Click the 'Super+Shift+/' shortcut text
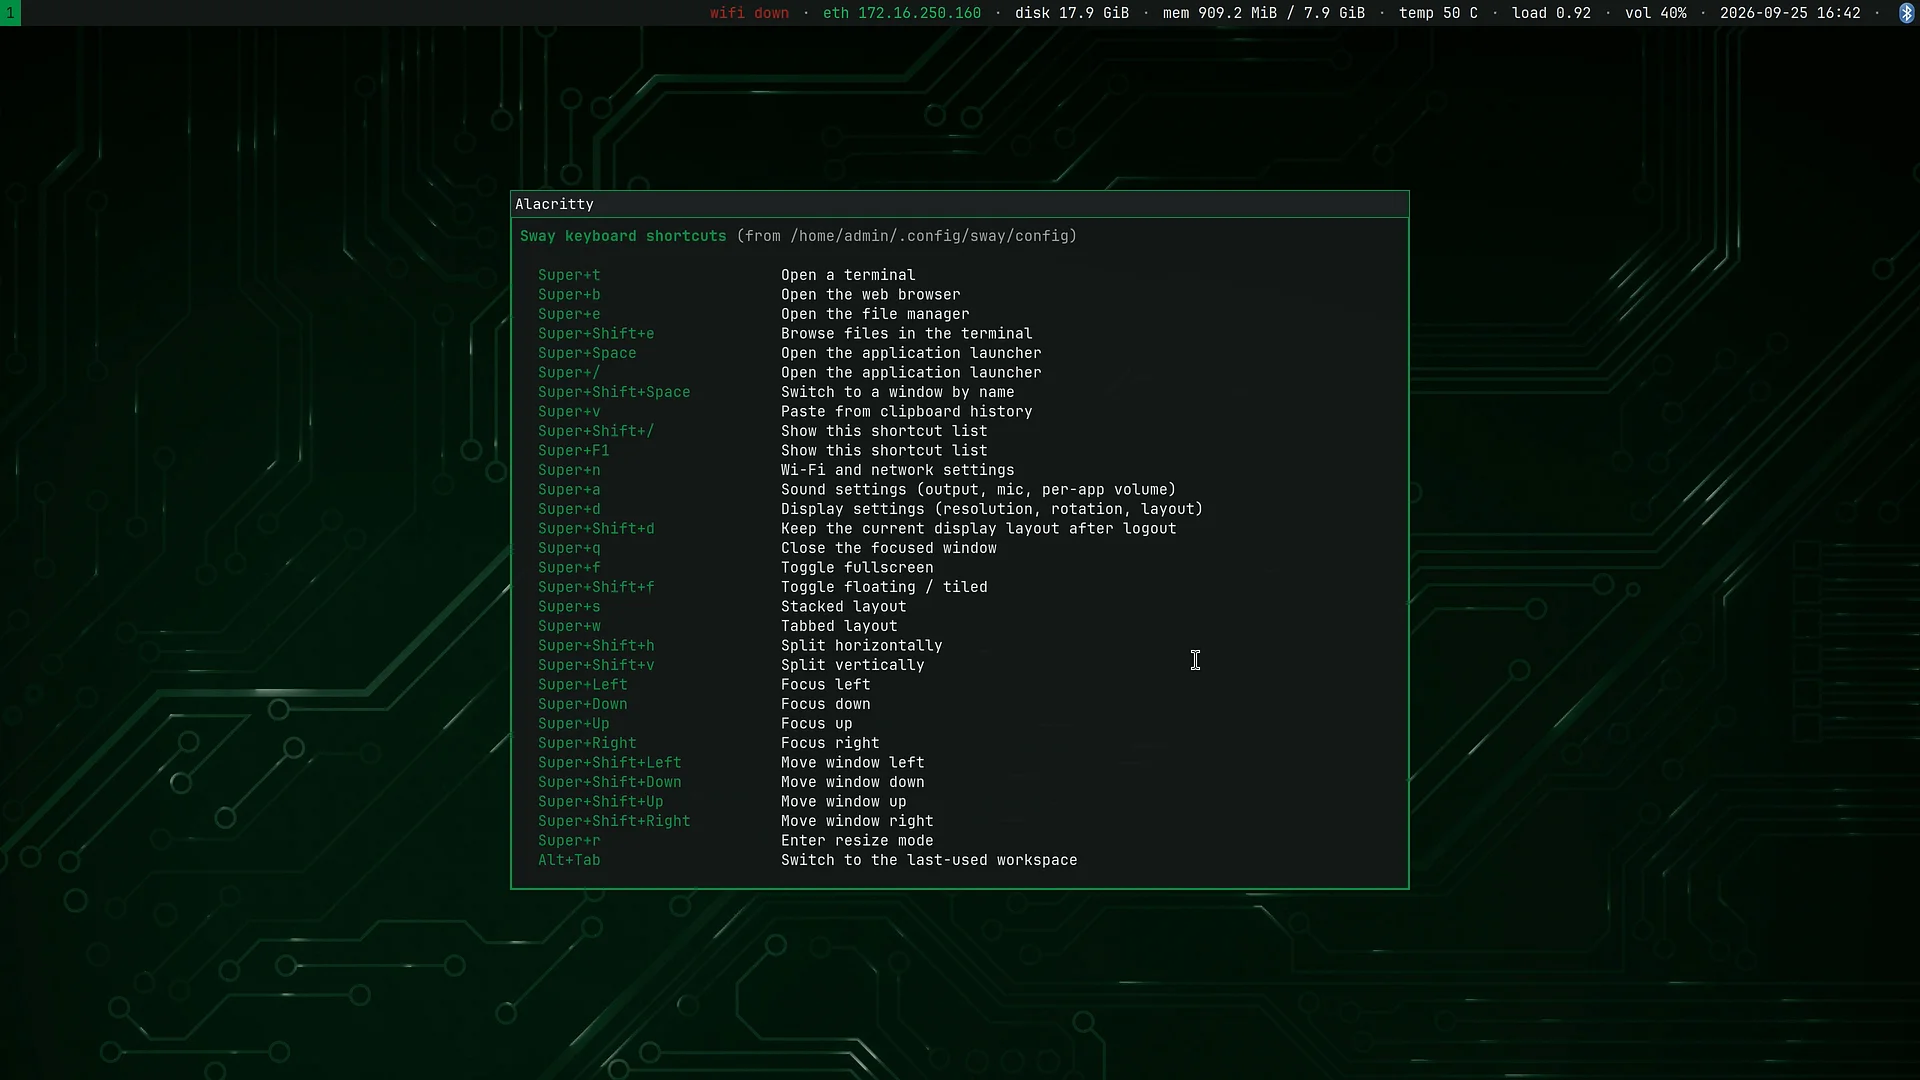This screenshot has height=1080, width=1920. (596, 431)
